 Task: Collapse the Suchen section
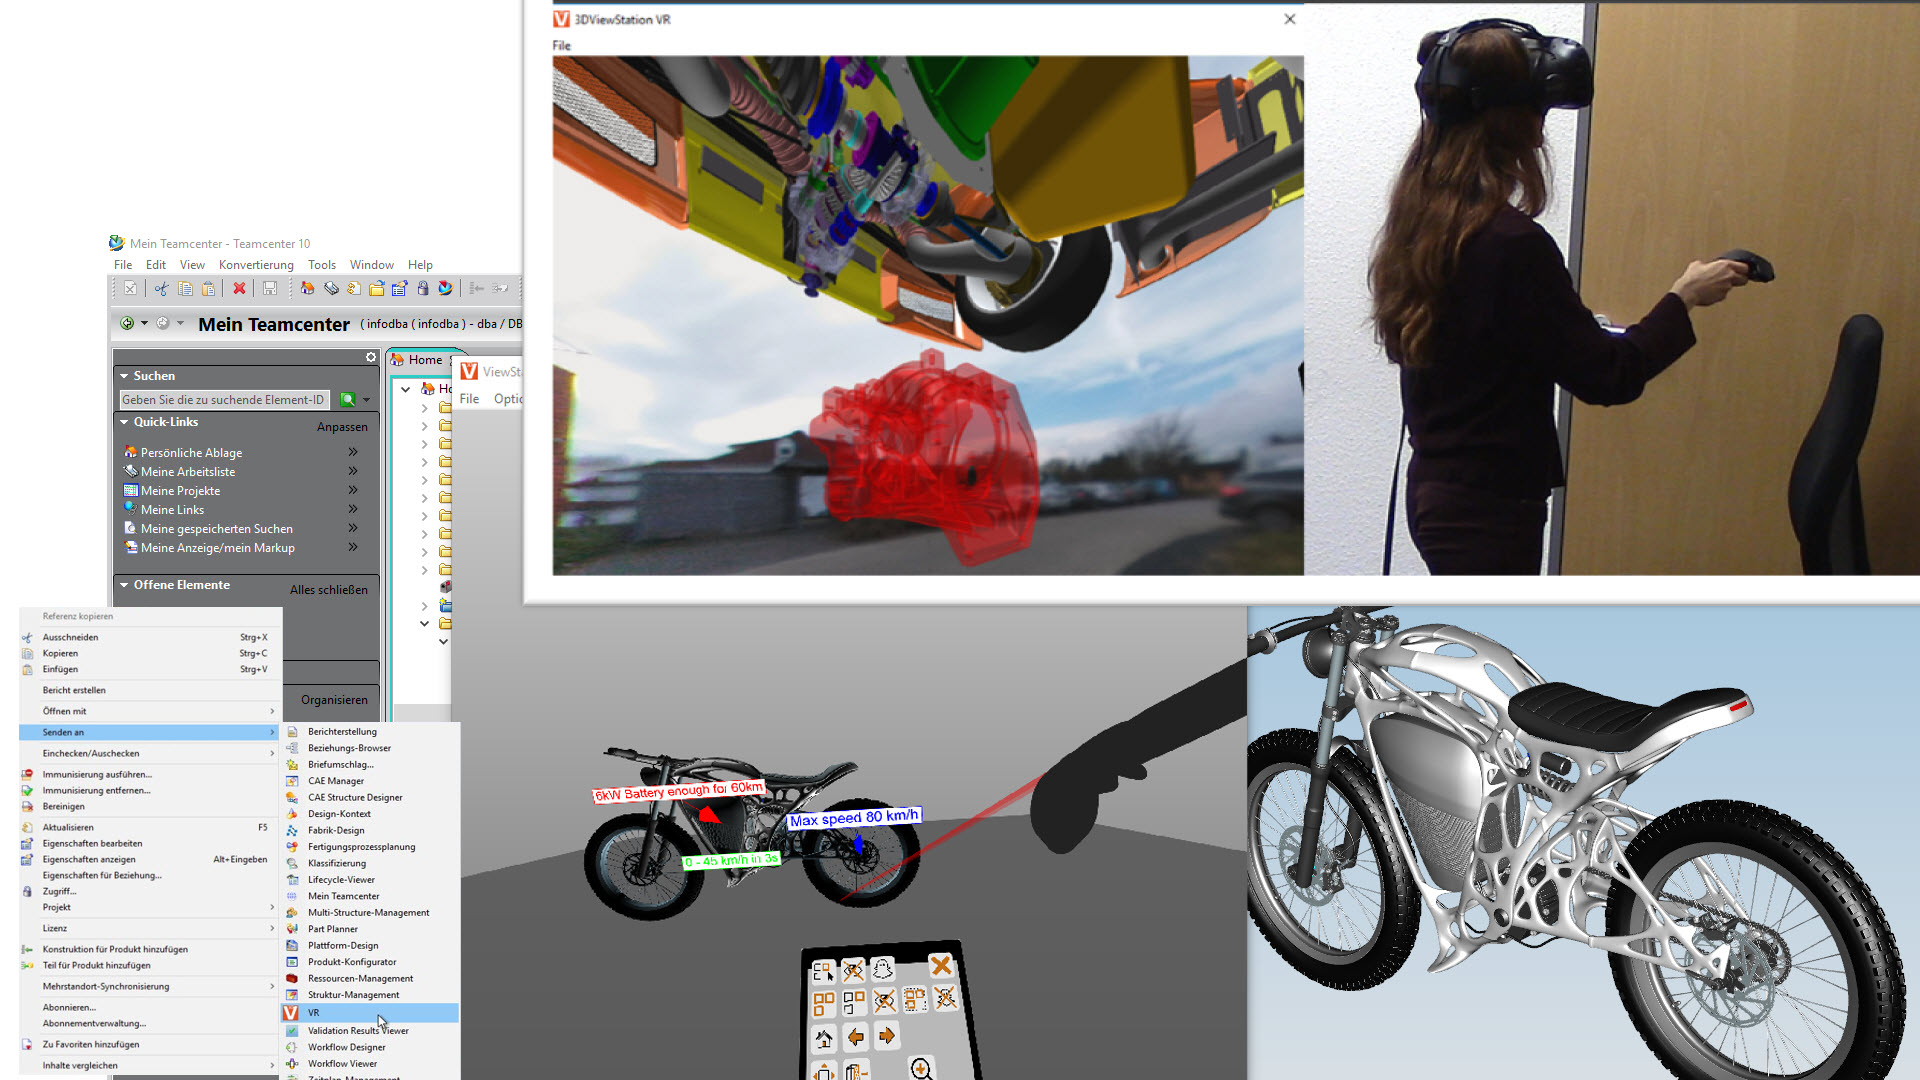pos(124,376)
